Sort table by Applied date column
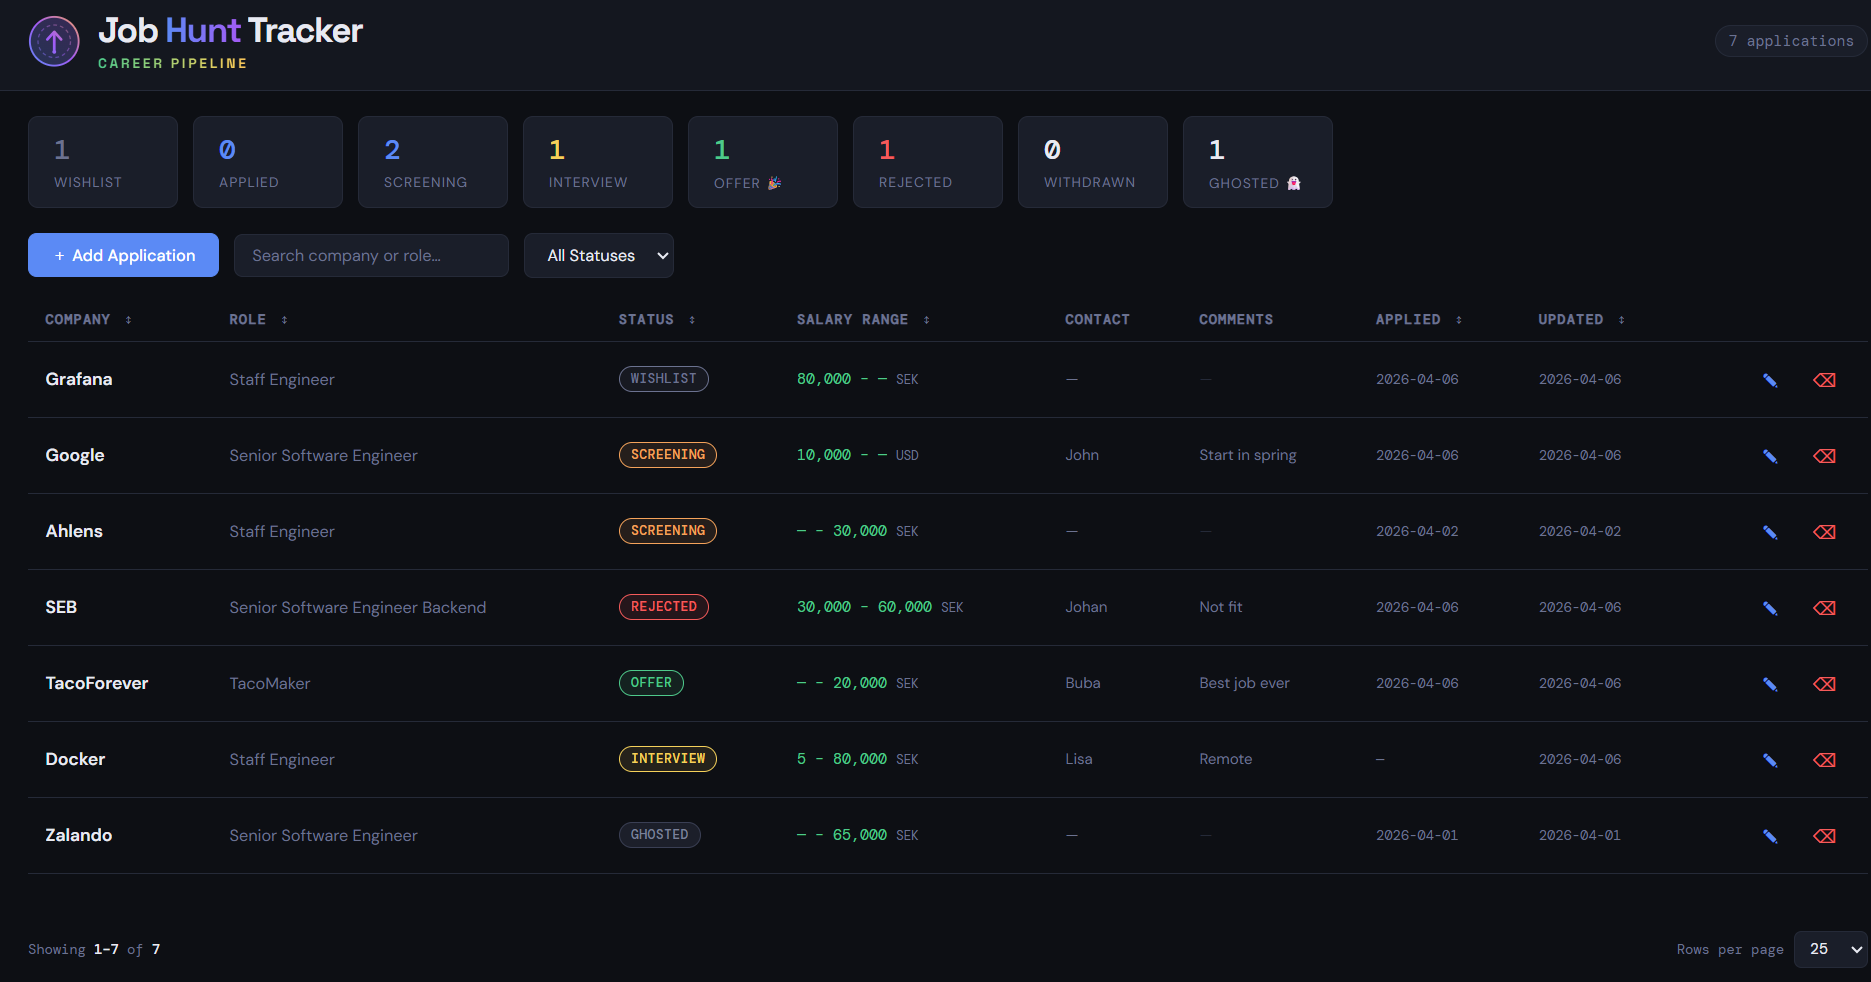1871x982 pixels. point(1418,320)
